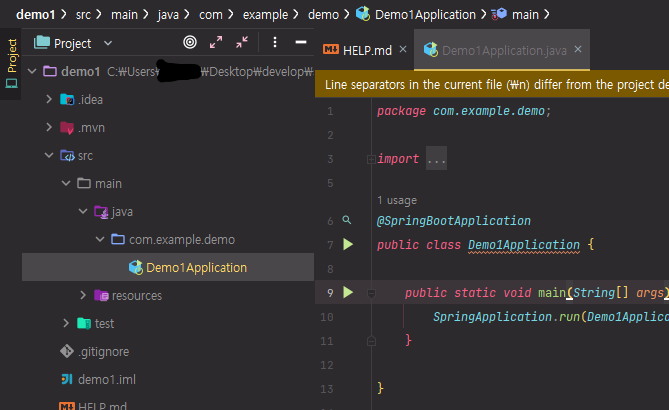This screenshot has width=669, height=410.
Task: Click Demo1Application in the breadcrumb bar
Action: (416, 15)
